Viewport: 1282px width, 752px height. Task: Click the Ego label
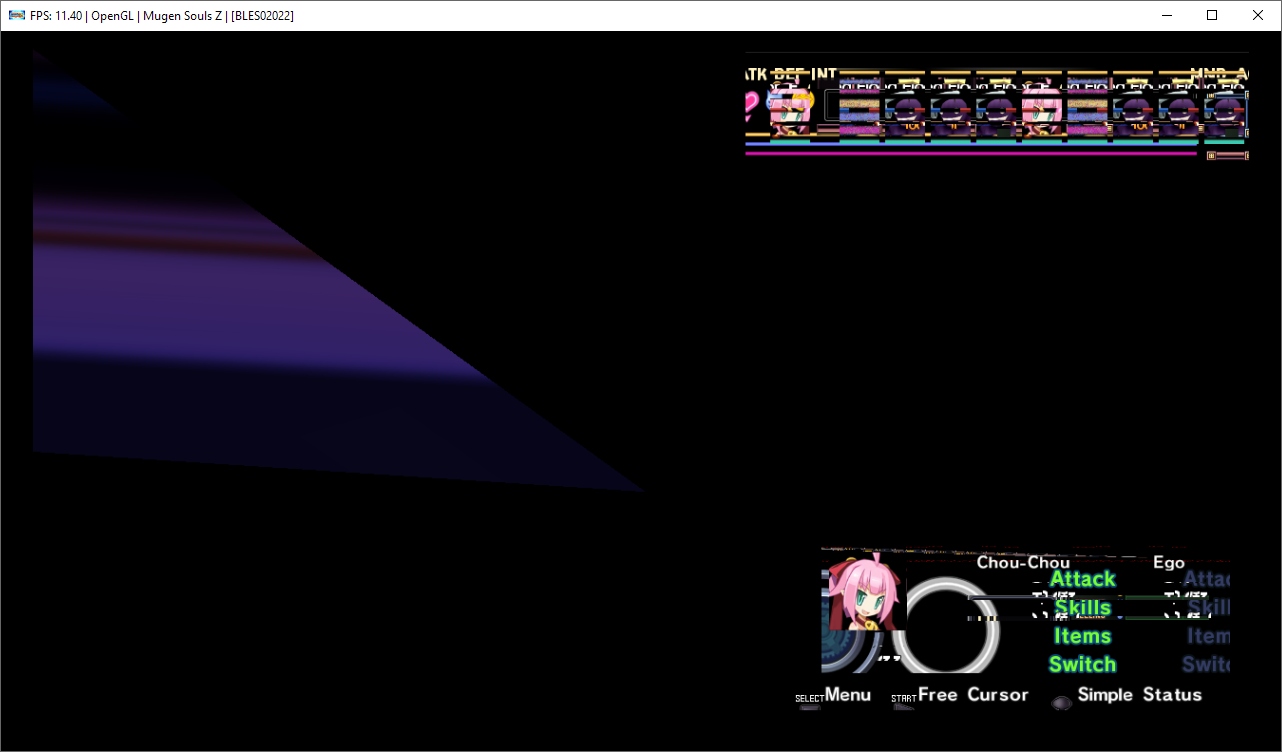click(1168, 563)
